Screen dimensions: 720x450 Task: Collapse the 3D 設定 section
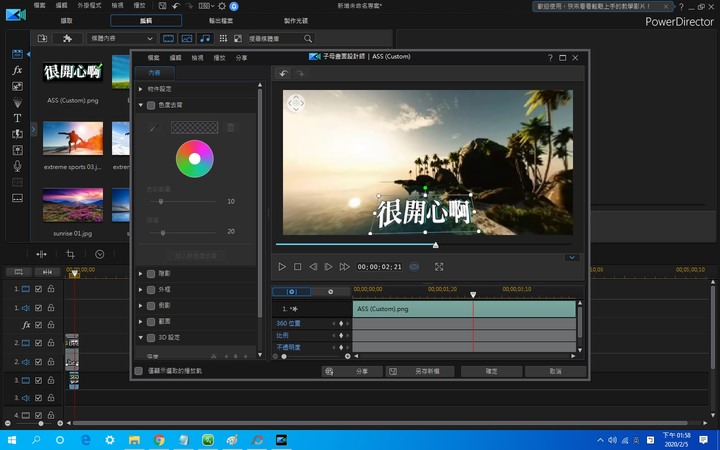(141, 338)
